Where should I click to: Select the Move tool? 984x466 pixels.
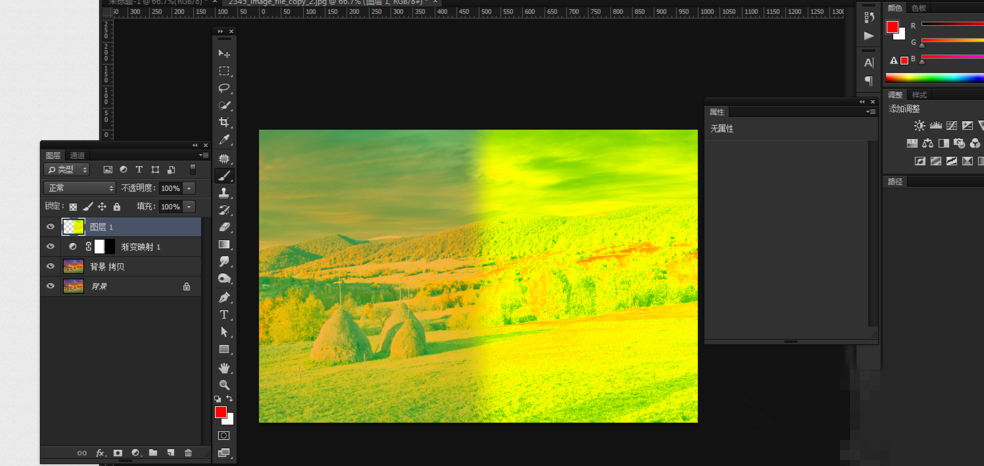224,53
